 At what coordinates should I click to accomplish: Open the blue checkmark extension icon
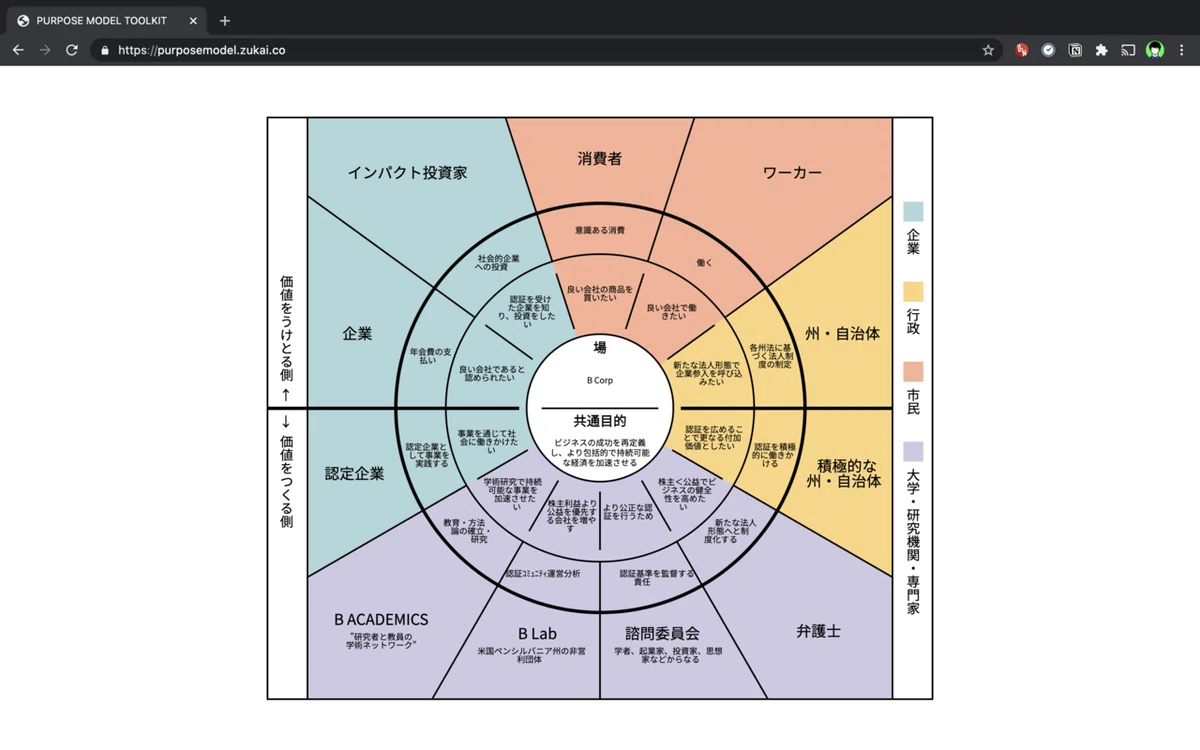(x=1048, y=50)
